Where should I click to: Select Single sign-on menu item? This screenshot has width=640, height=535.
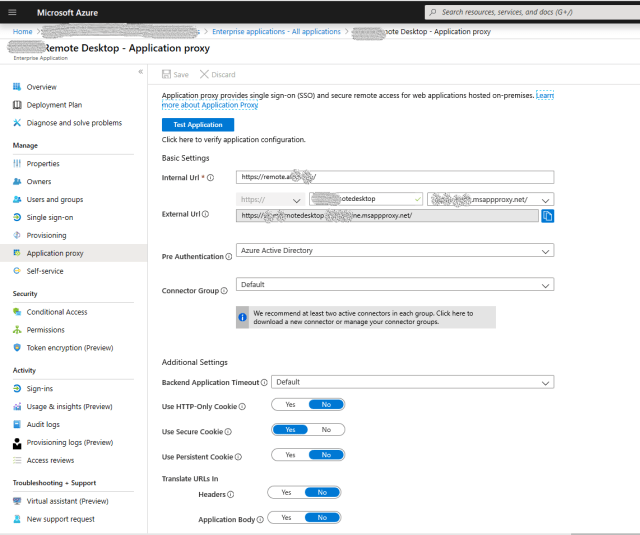coord(49,217)
